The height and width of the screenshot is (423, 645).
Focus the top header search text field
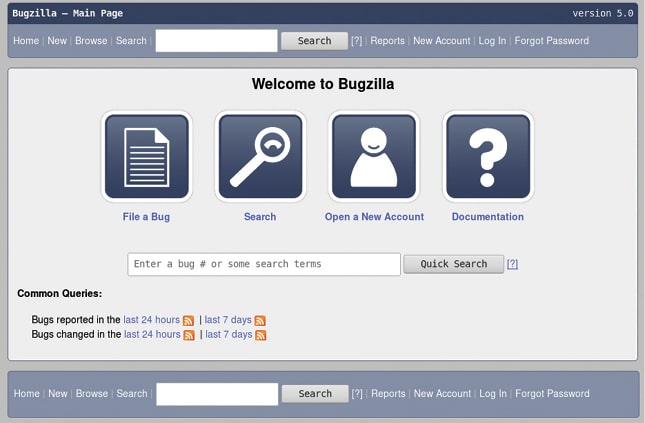(x=216, y=41)
